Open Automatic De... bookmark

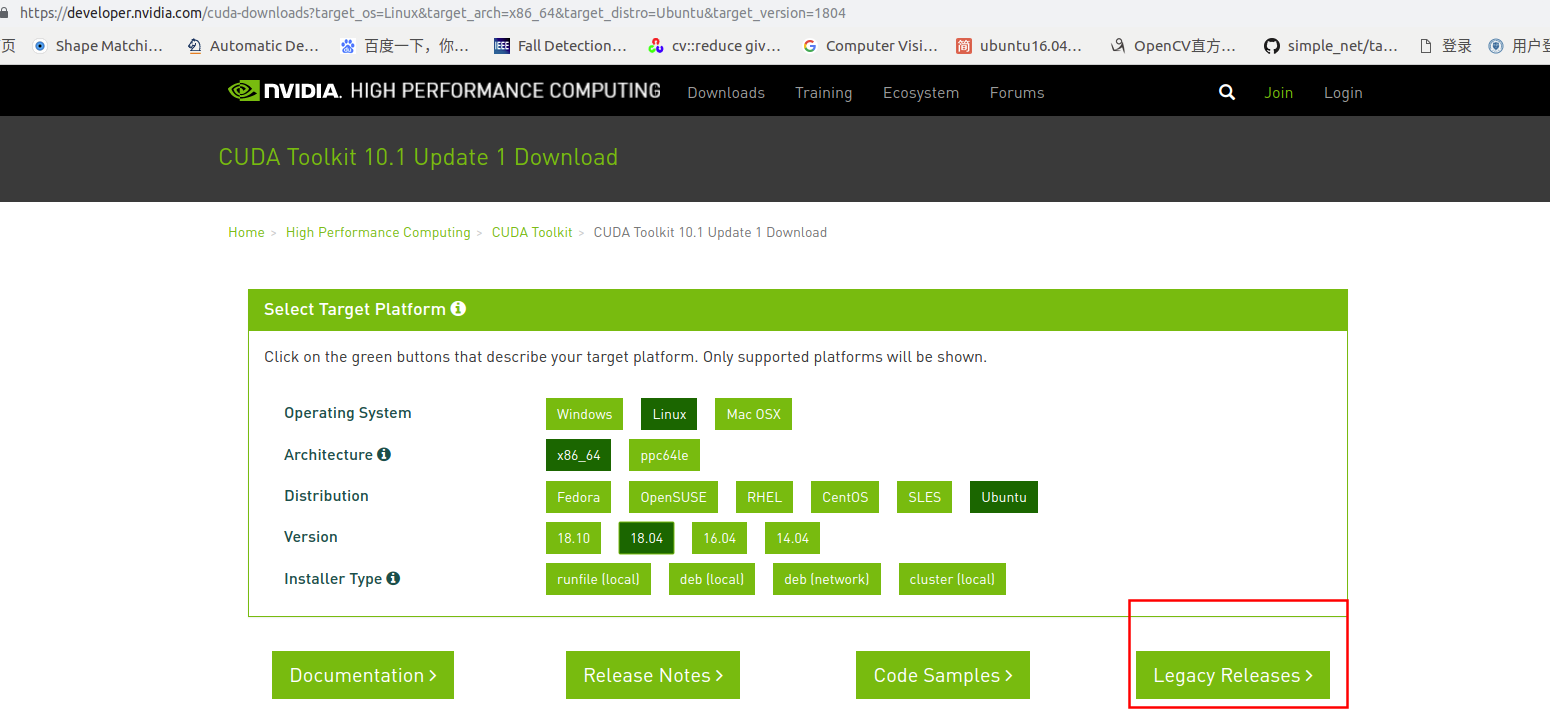pos(253,46)
